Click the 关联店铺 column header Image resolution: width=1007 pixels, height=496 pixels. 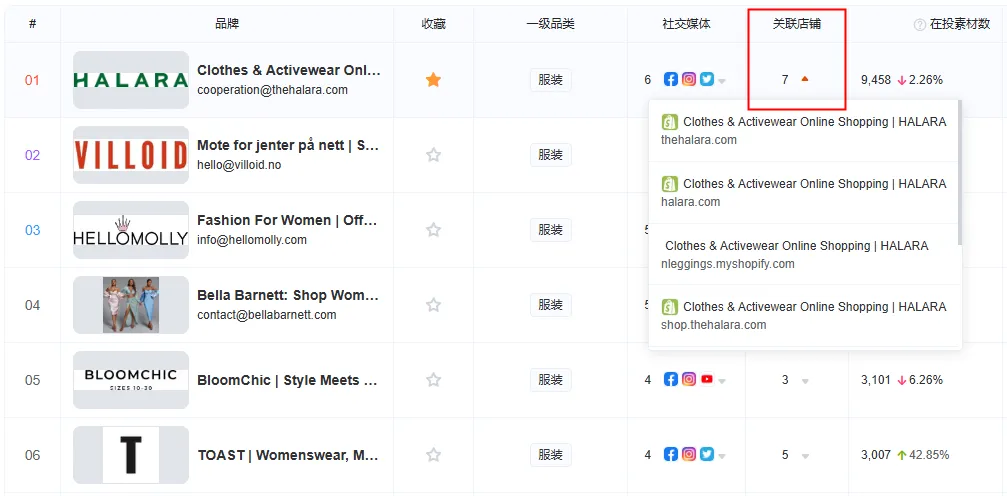[x=796, y=24]
